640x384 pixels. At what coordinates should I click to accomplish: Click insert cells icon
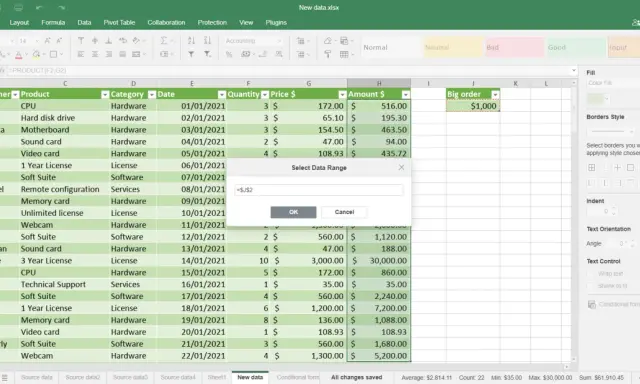point(301,40)
